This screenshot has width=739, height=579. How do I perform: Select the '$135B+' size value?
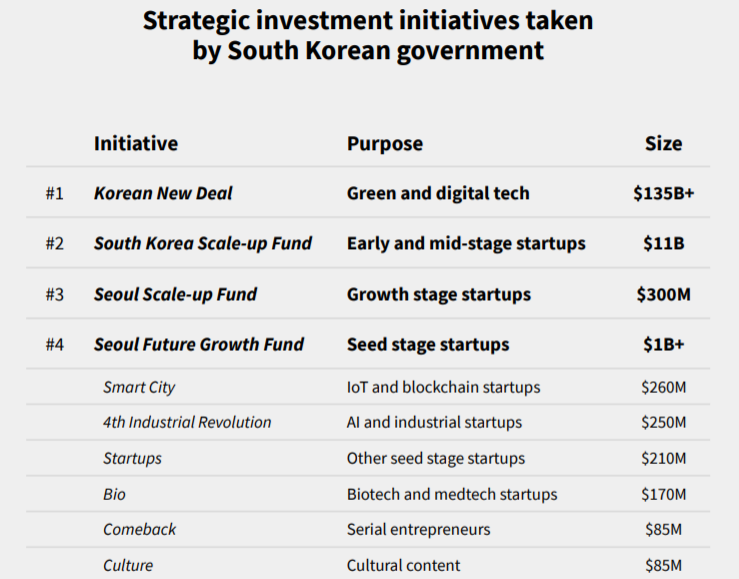(x=663, y=193)
